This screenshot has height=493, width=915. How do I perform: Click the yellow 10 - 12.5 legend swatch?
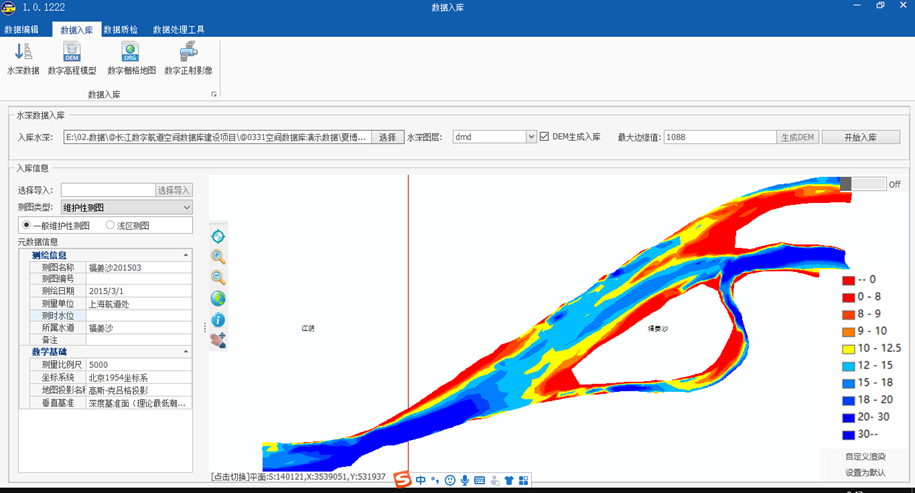coord(848,349)
